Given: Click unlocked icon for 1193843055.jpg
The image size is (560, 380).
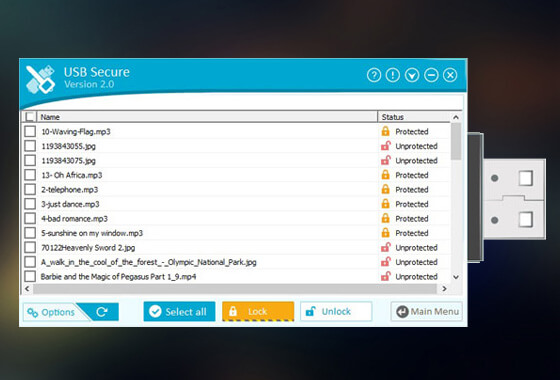Looking at the screenshot, I should pyautogui.click(x=385, y=146).
